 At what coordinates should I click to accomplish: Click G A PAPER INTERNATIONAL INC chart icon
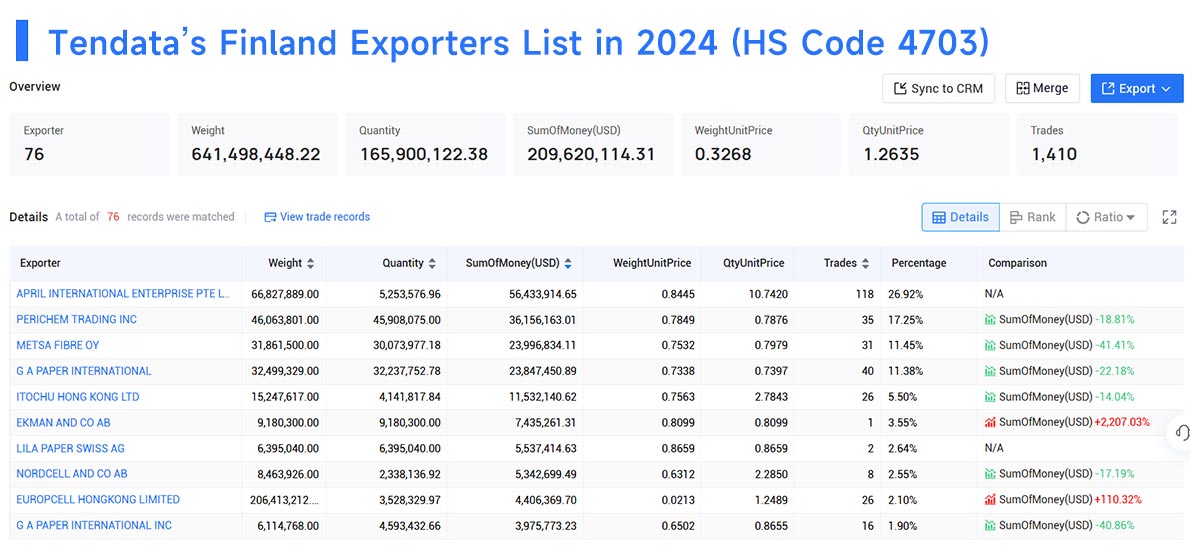(x=990, y=525)
